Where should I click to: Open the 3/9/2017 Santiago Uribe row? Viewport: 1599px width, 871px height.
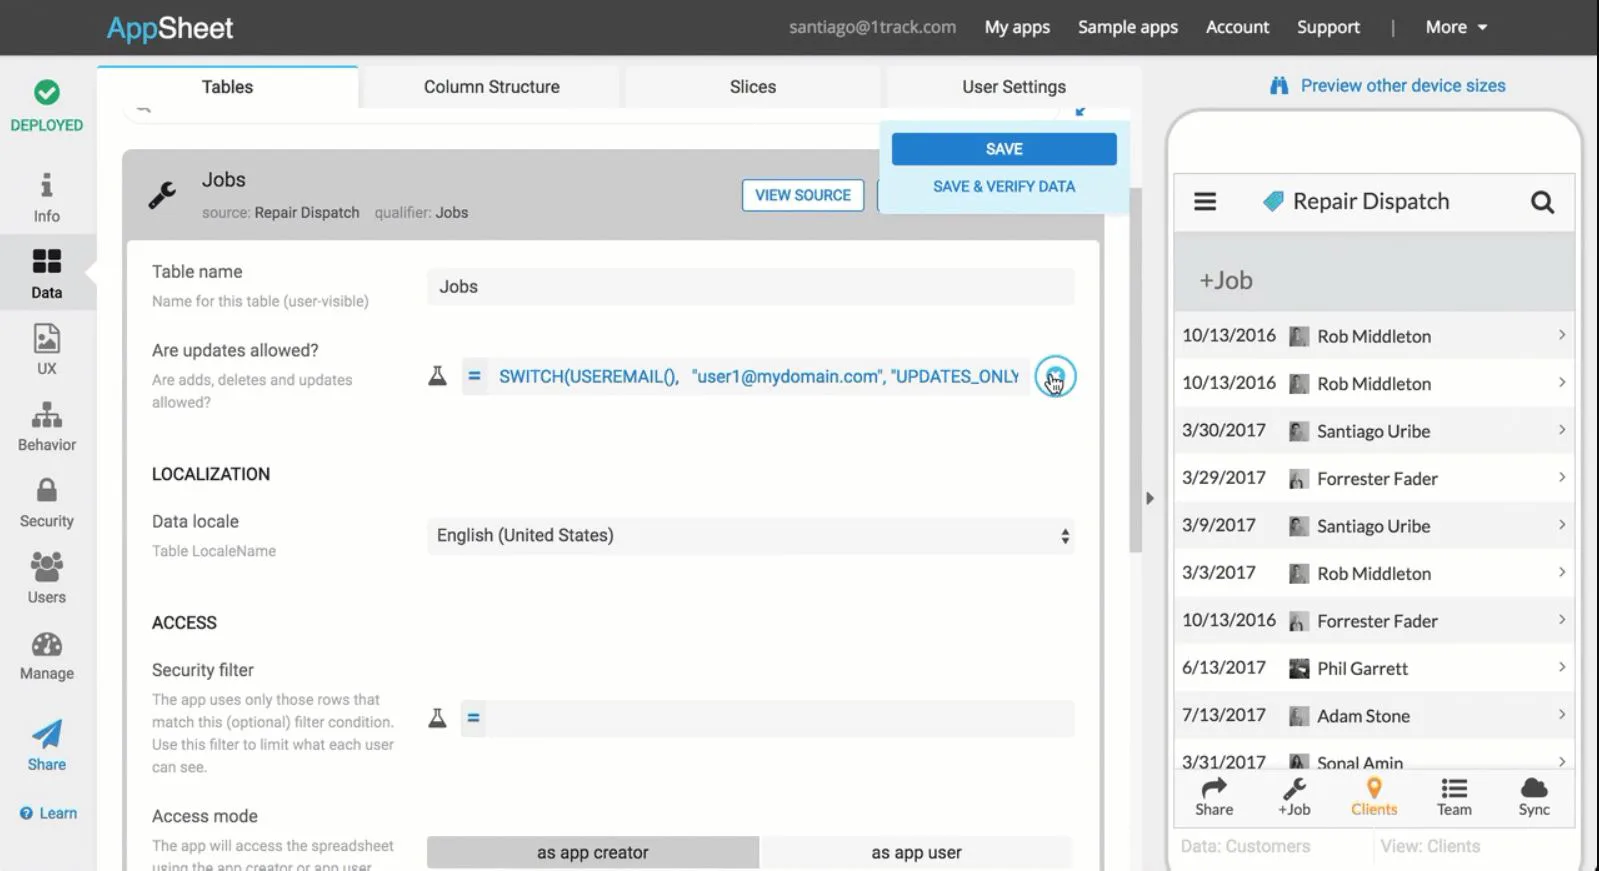pos(1373,526)
